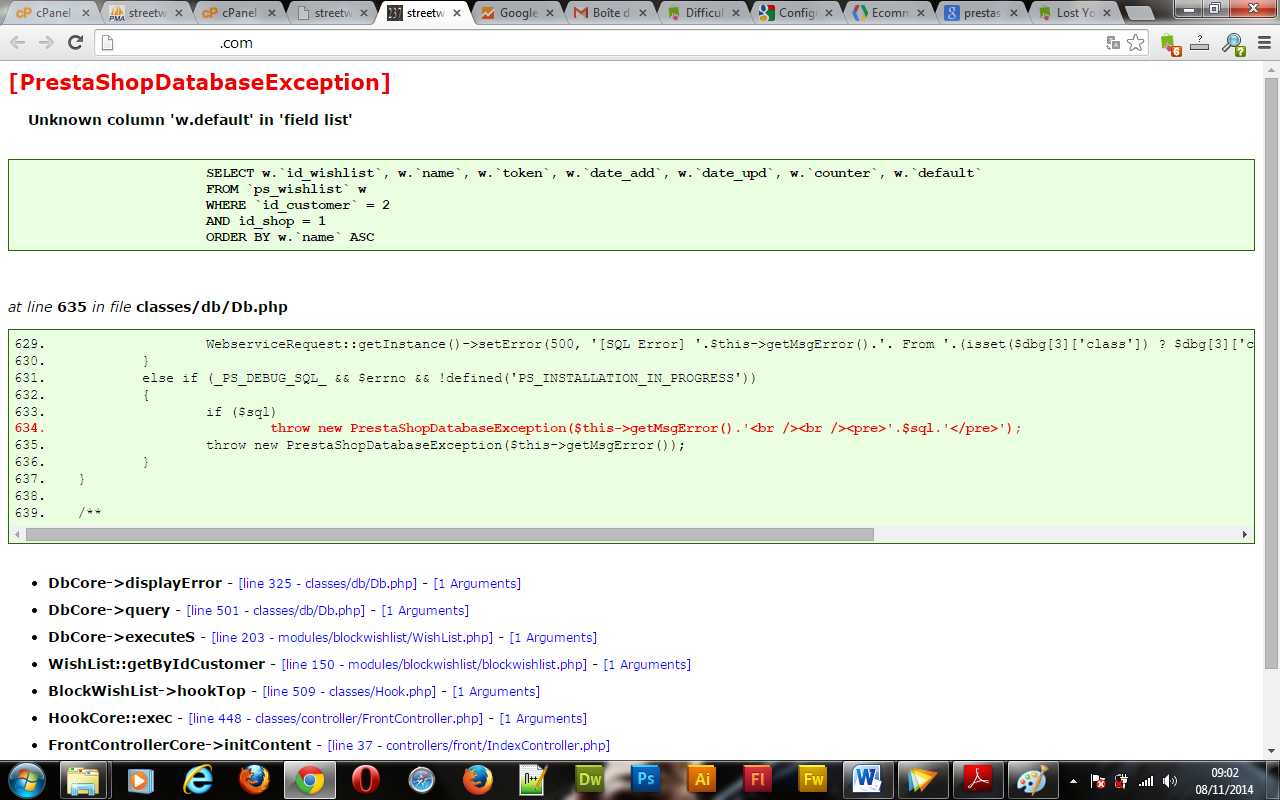
Task: Open Photoshop from the taskbar
Action: [x=646, y=779]
